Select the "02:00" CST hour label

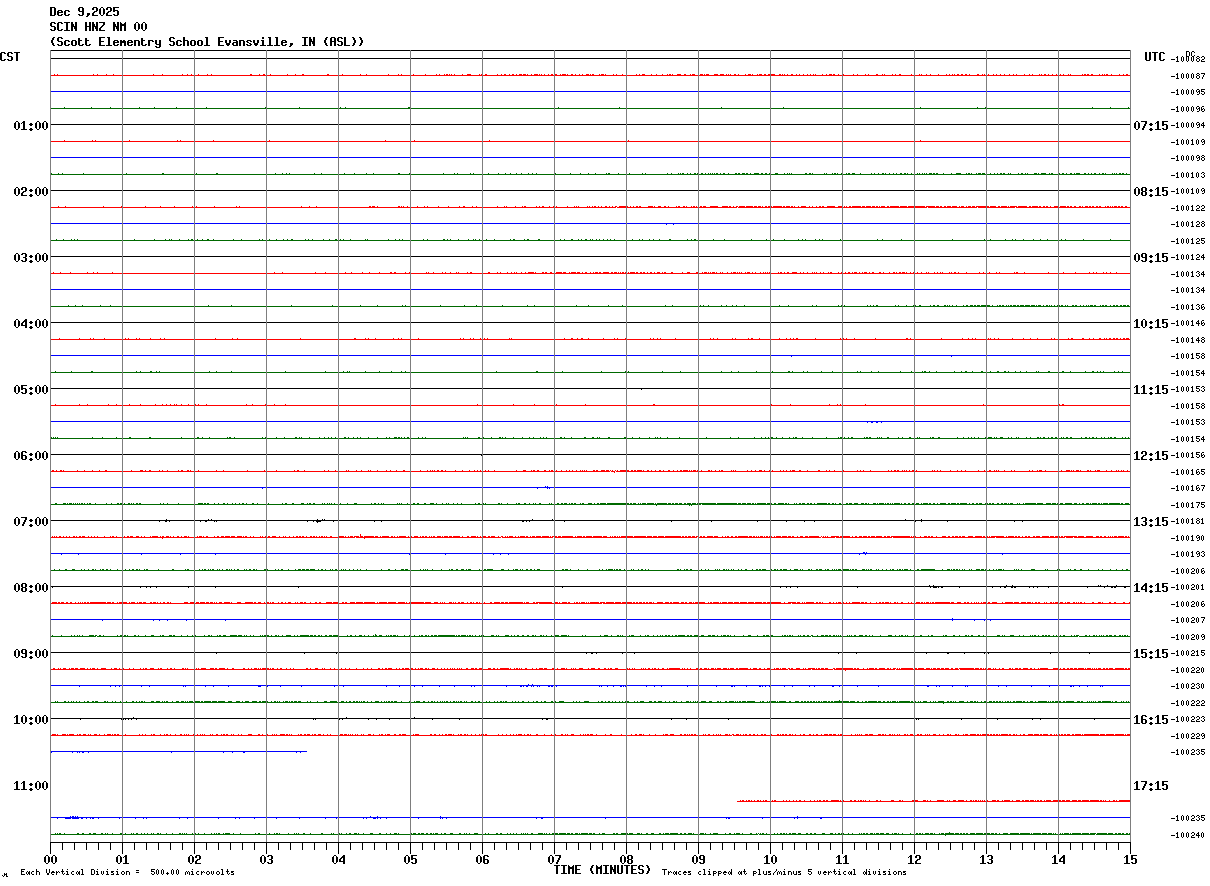pos(31,192)
